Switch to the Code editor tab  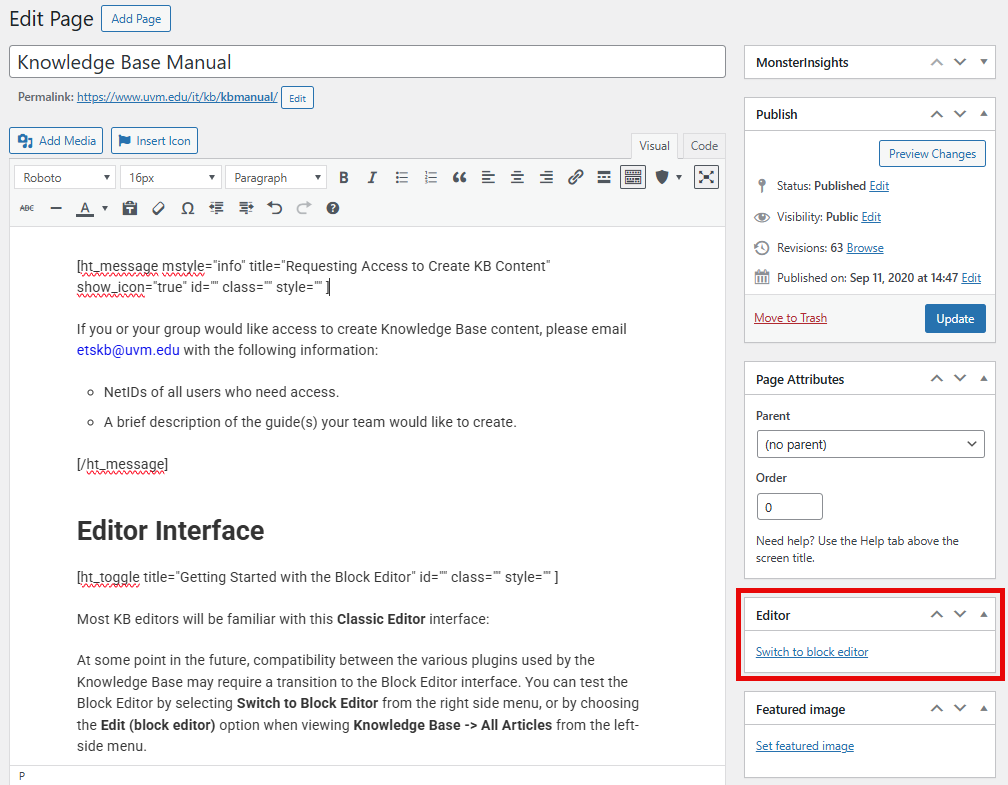(x=704, y=146)
